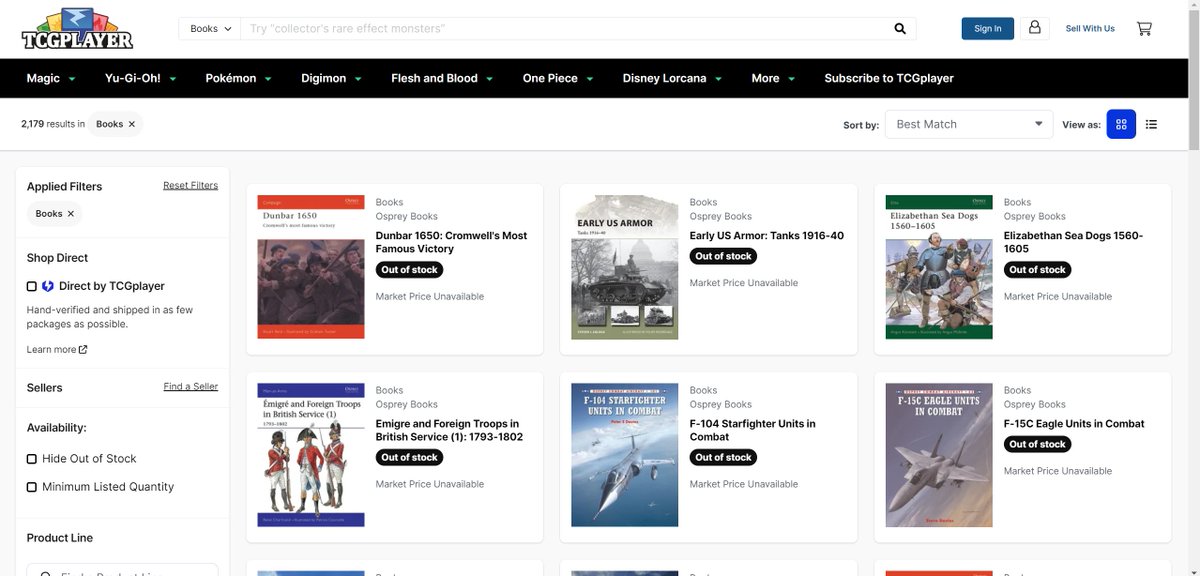Expand the One Piece menu
This screenshot has width=1200, height=576.
tap(557, 78)
